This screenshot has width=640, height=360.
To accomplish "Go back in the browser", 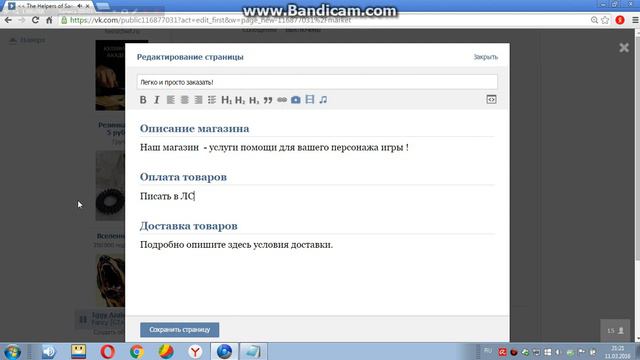I will (8, 20).
